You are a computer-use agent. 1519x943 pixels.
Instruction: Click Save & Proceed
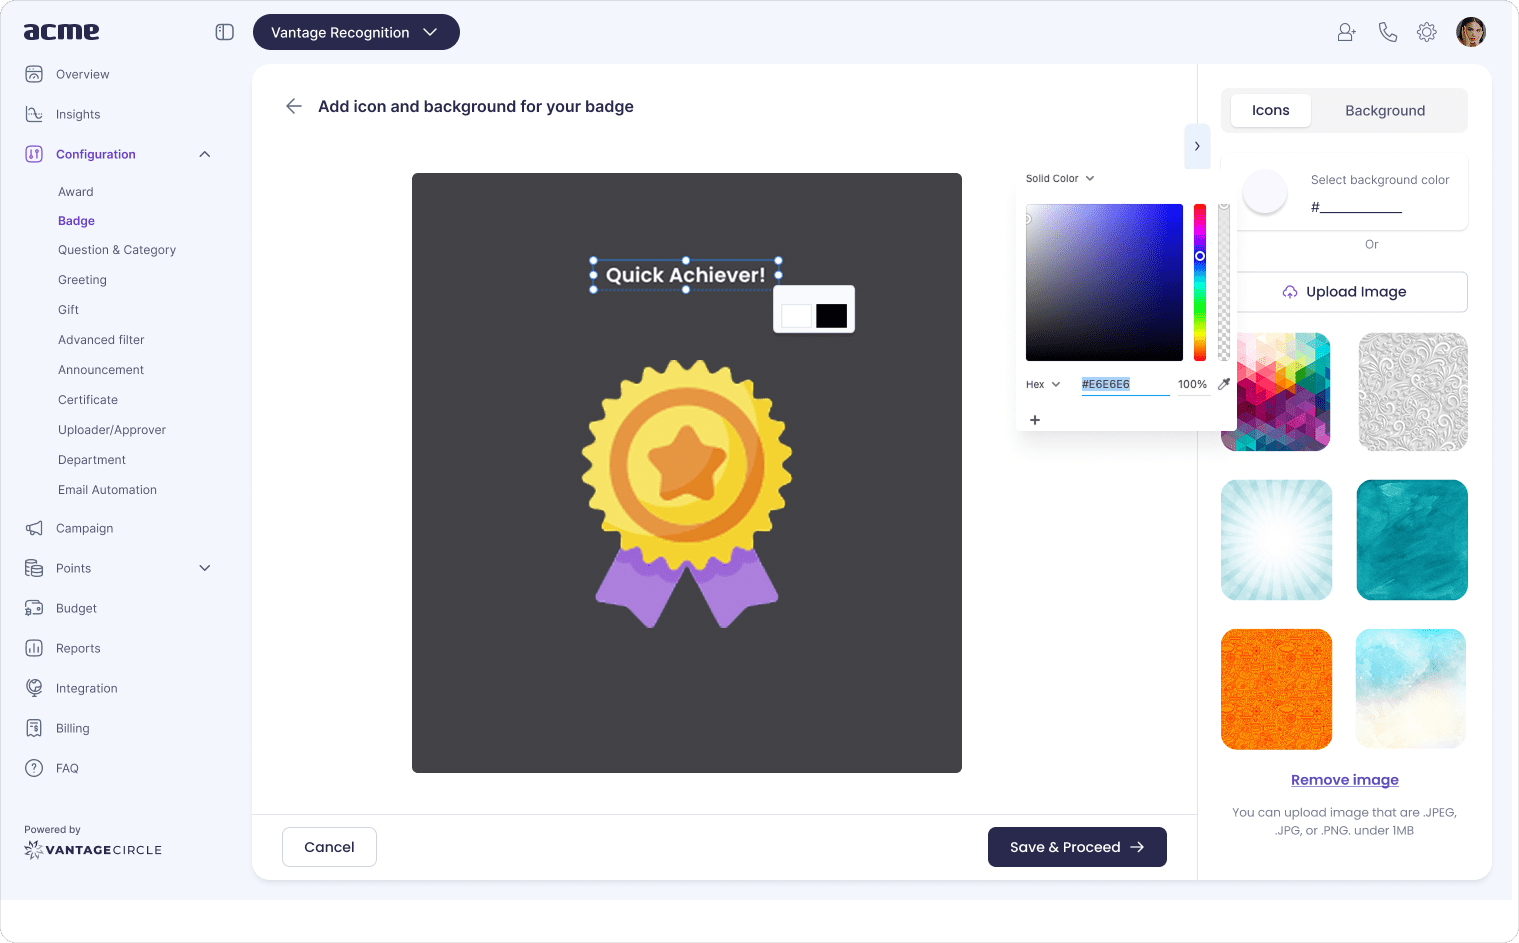[1077, 847]
